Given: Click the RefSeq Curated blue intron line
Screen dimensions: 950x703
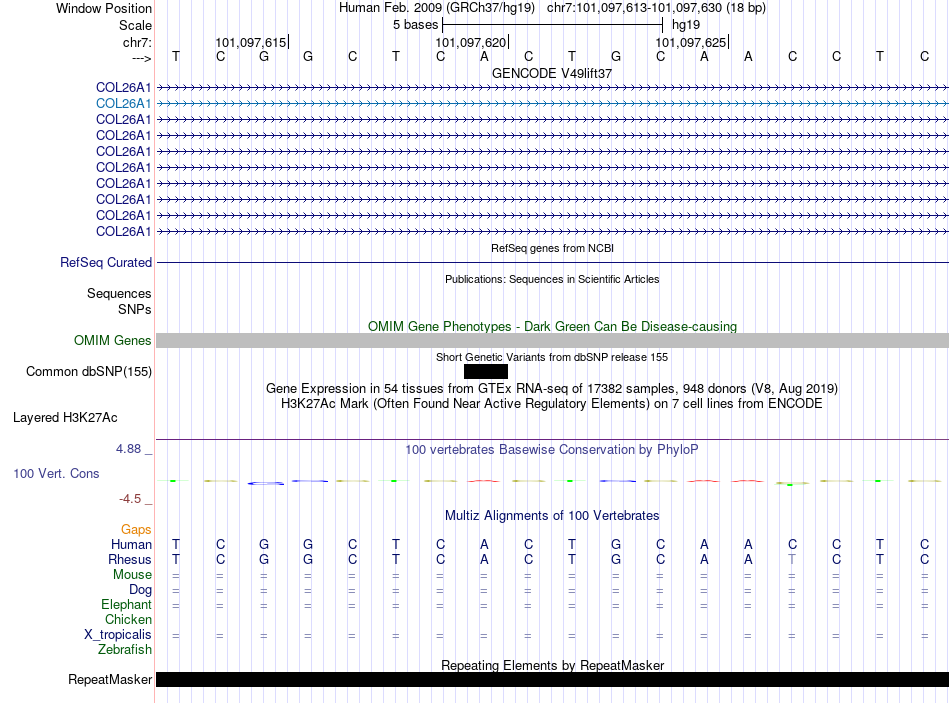Looking at the screenshot, I should coord(552,262).
